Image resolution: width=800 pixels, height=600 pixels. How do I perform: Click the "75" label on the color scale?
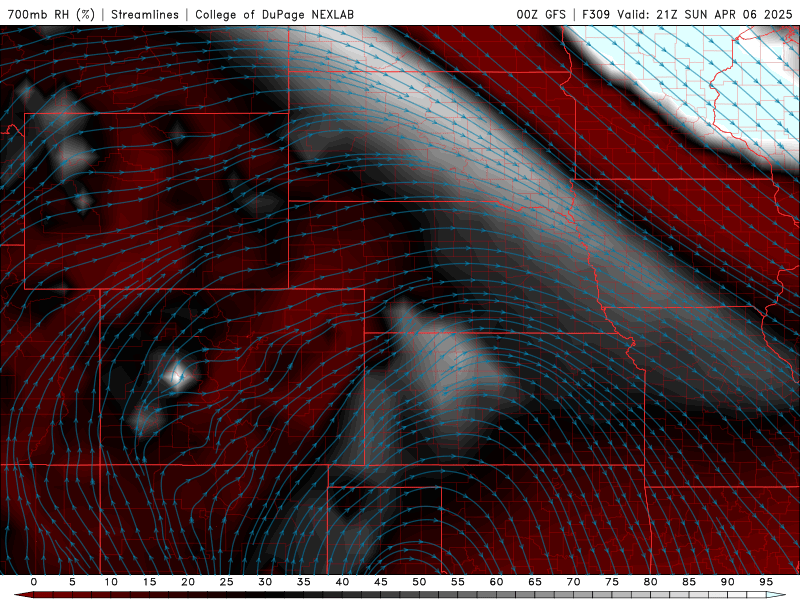pyautogui.click(x=612, y=582)
